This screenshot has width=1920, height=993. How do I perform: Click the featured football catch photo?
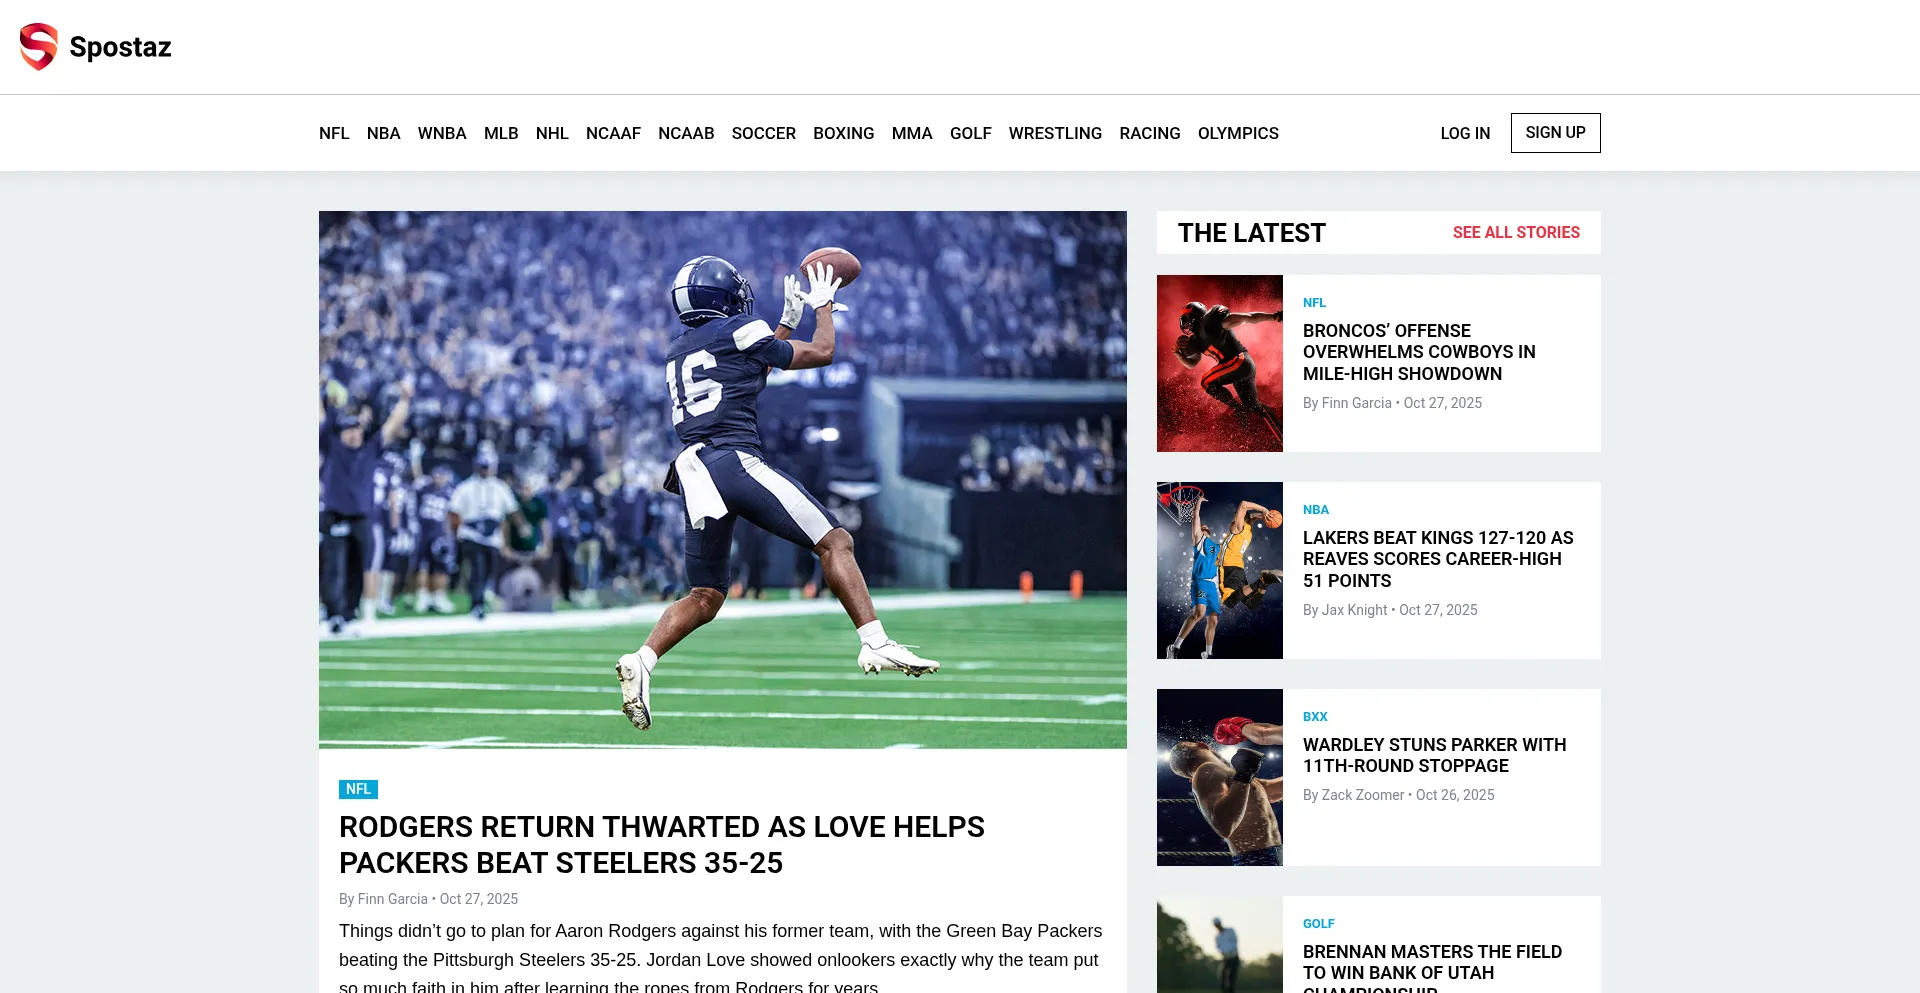(x=722, y=479)
